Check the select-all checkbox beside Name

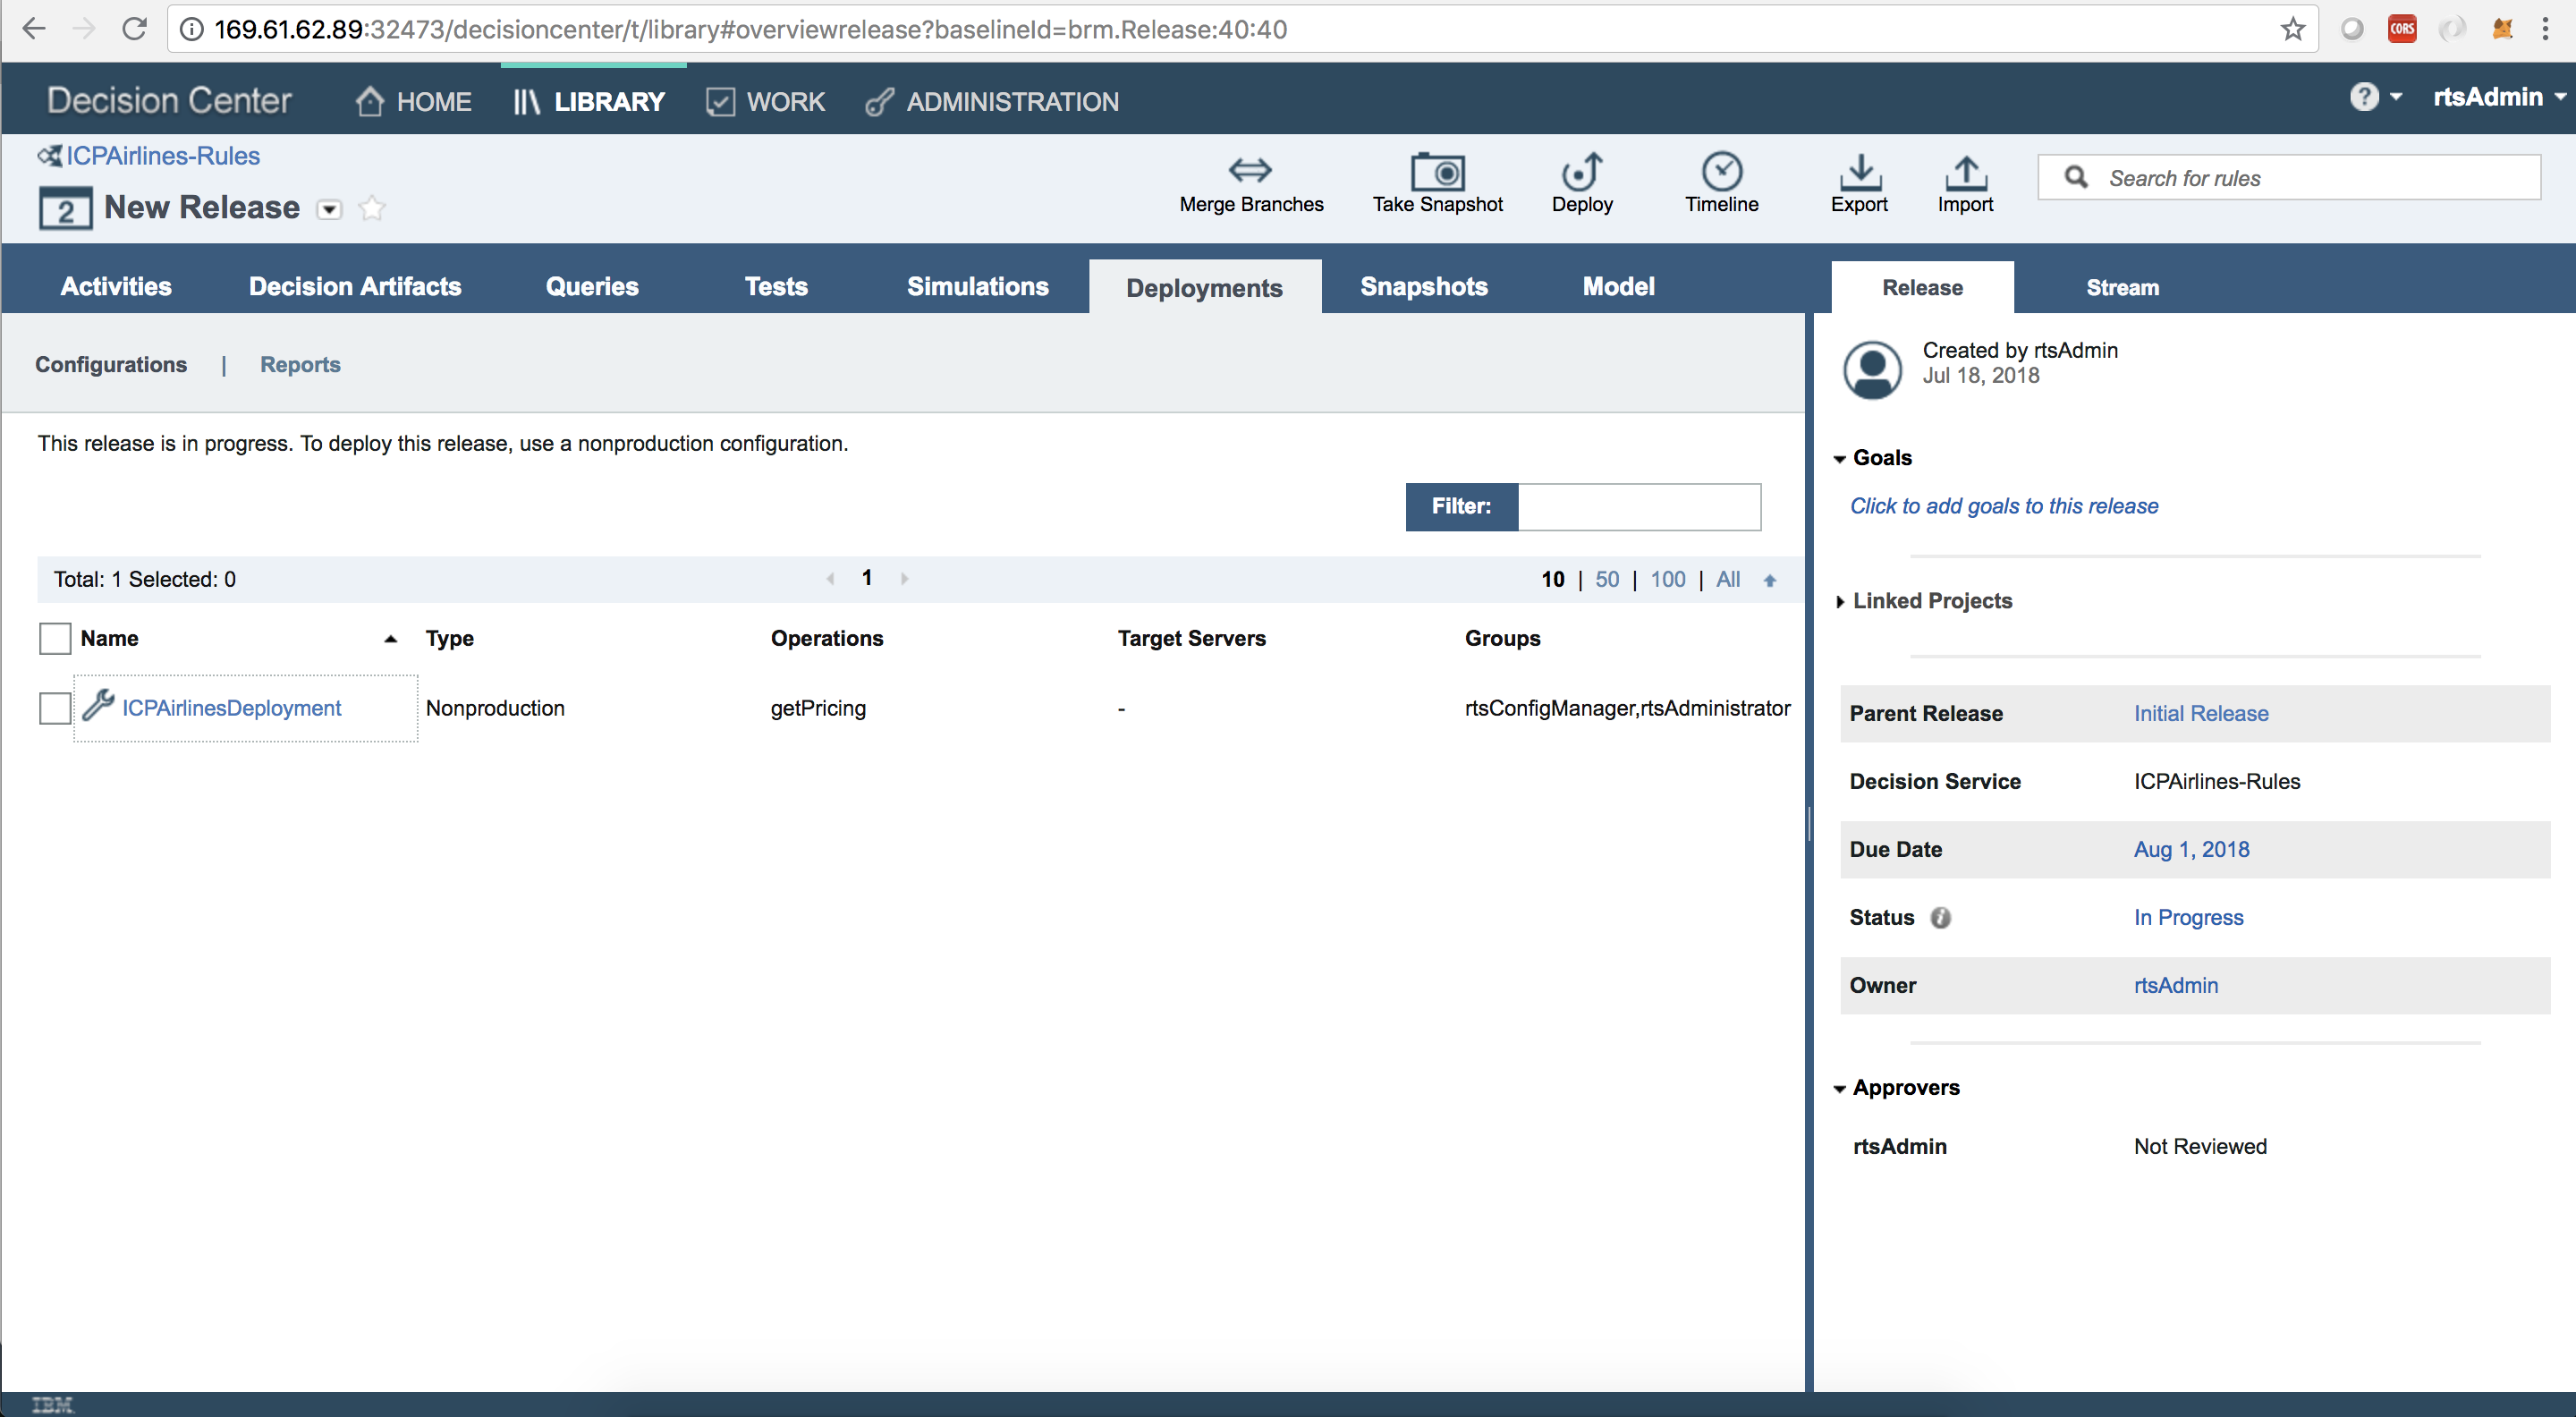[x=55, y=638]
